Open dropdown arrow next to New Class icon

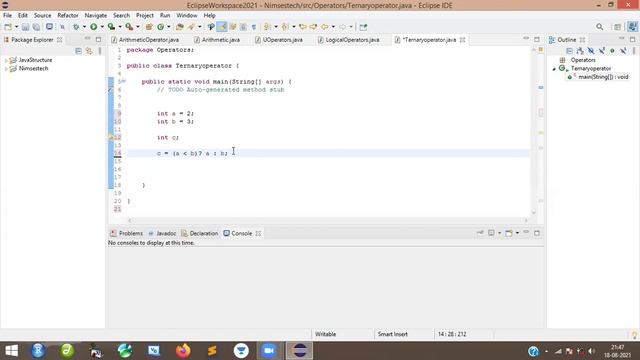click(x=169, y=27)
